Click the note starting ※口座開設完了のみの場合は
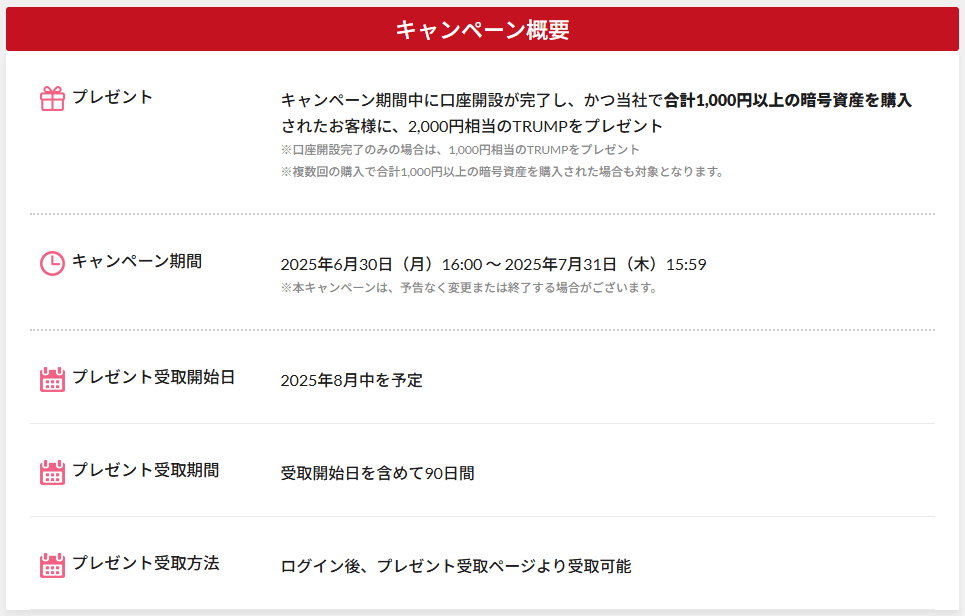Image resolution: width=965 pixels, height=616 pixels. (460, 150)
